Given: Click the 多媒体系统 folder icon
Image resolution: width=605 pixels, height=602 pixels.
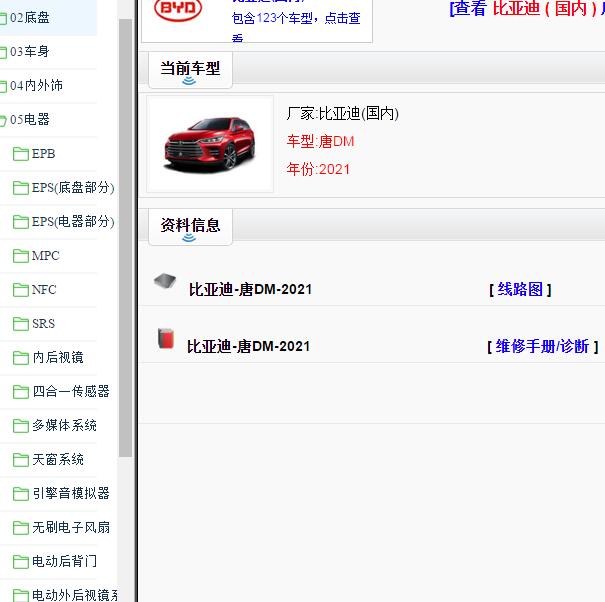Looking at the screenshot, I should tap(20, 425).
